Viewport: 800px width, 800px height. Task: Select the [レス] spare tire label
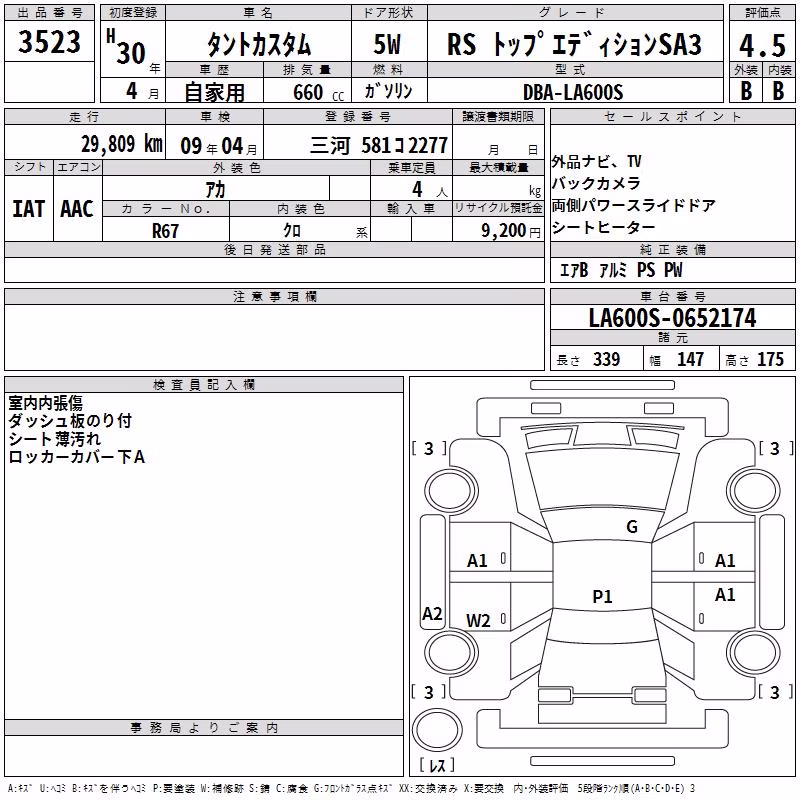pyautogui.click(x=437, y=764)
